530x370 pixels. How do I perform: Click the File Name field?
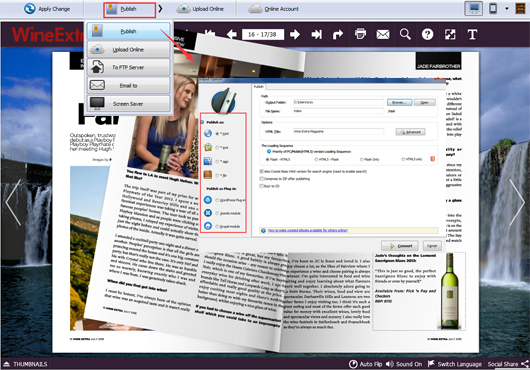(338, 111)
